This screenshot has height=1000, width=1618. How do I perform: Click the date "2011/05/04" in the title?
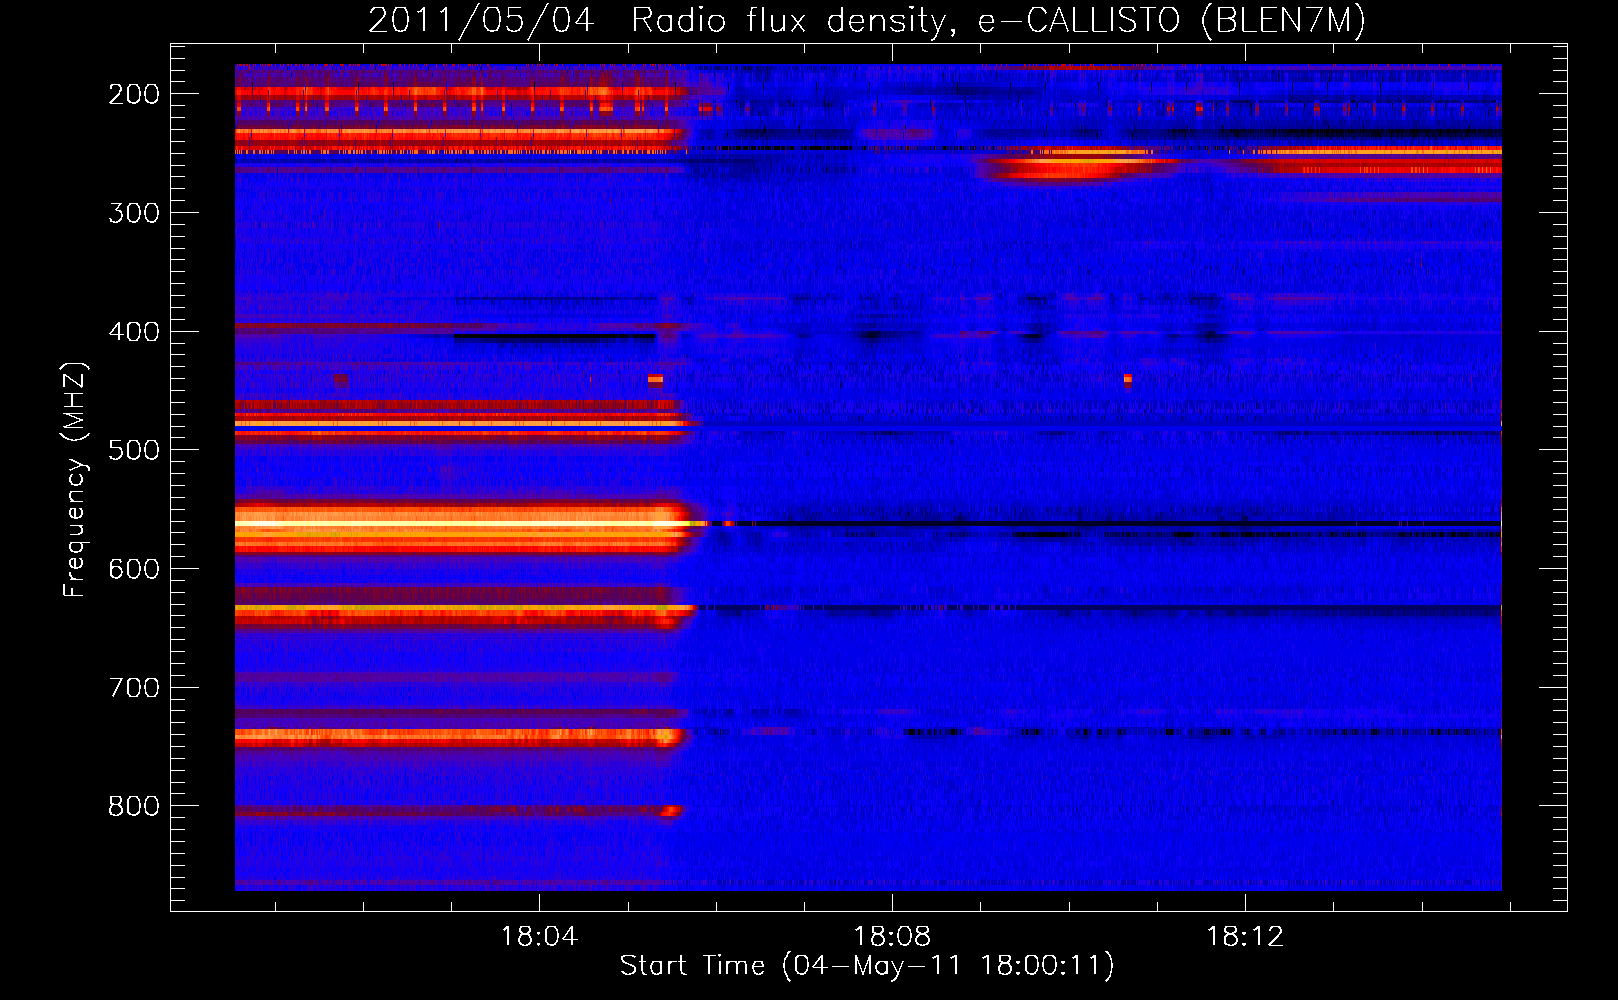tap(481, 20)
